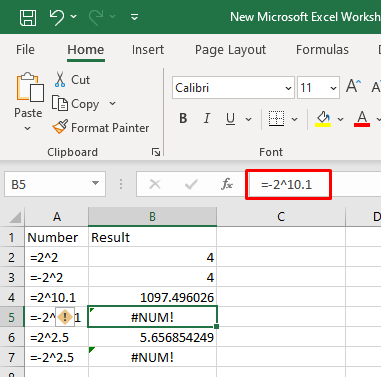Image resolution: width=381 pixels, height=377 pixels.
Task: Open the File tab
Action: 25,50
